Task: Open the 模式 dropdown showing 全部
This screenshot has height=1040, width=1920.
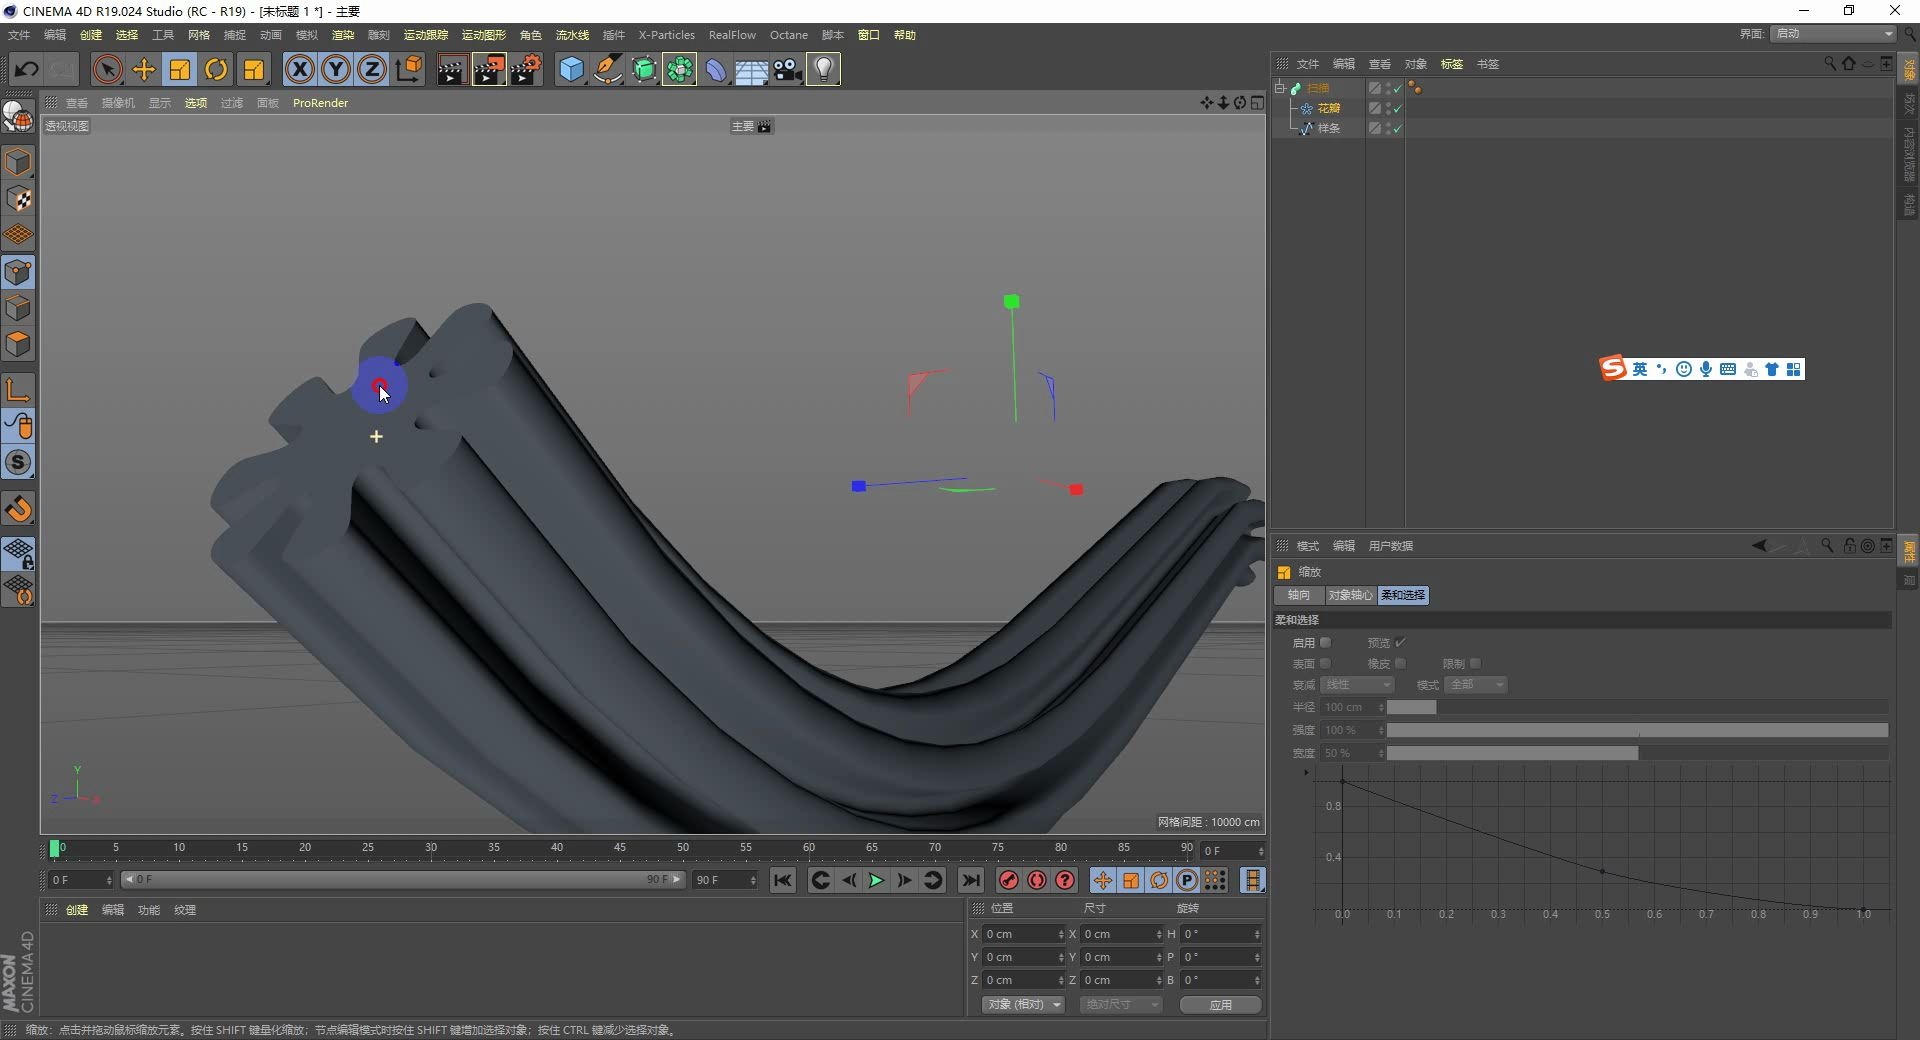Action: pyautogui.click(x=1476, y=685)
